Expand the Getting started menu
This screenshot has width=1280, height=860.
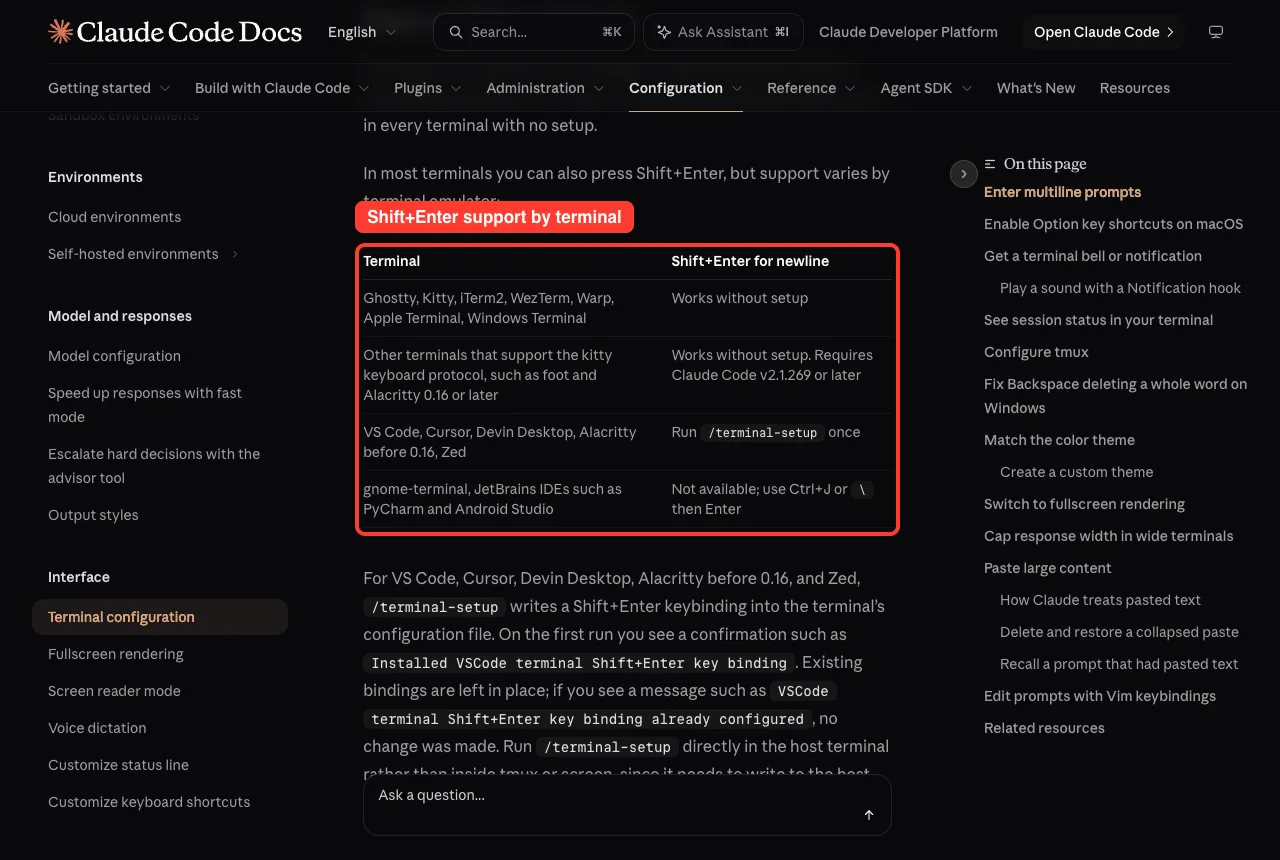pos(109,88)
